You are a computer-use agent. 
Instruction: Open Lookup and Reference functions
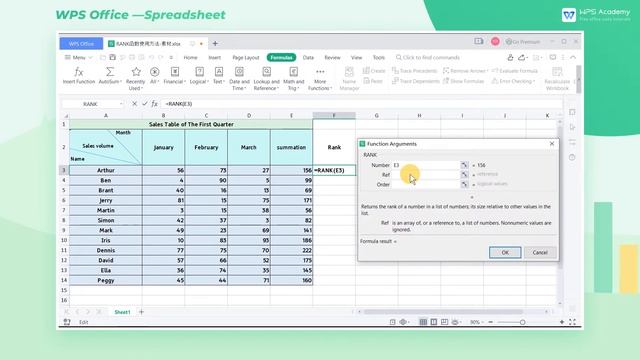267,79
